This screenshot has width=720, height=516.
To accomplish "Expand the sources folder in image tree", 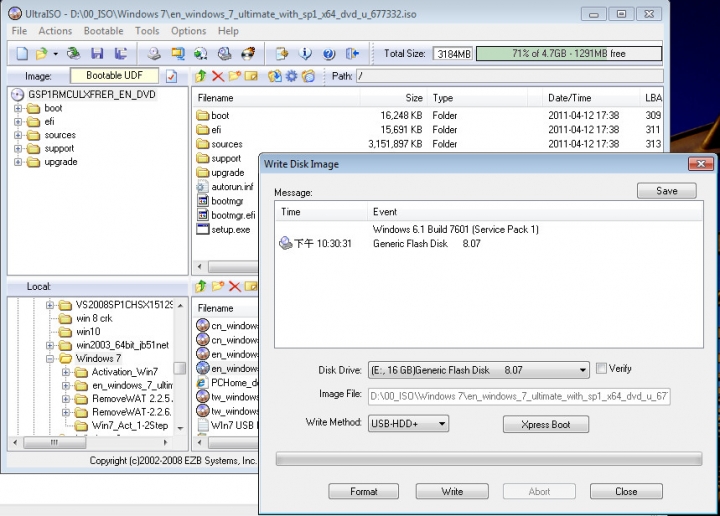I will [18, 135].
